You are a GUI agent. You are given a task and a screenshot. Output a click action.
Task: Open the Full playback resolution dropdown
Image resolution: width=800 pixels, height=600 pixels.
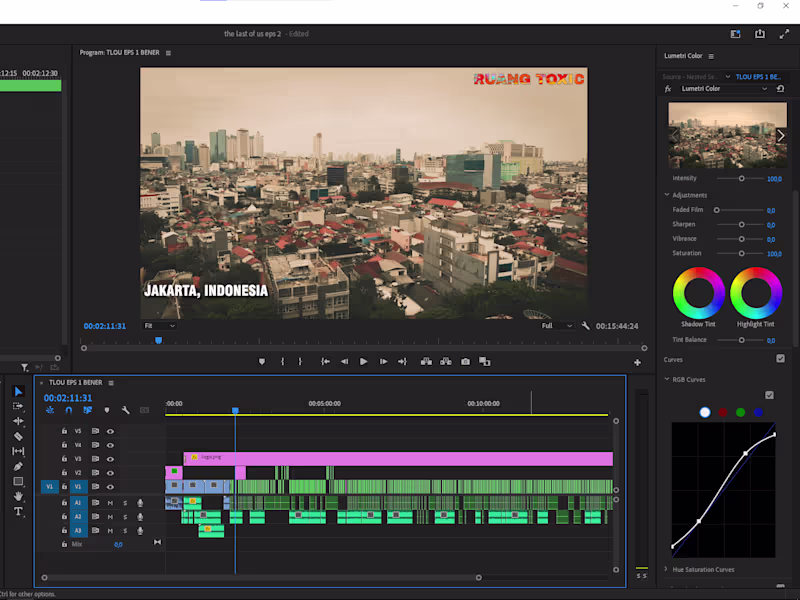pos(557,325)
